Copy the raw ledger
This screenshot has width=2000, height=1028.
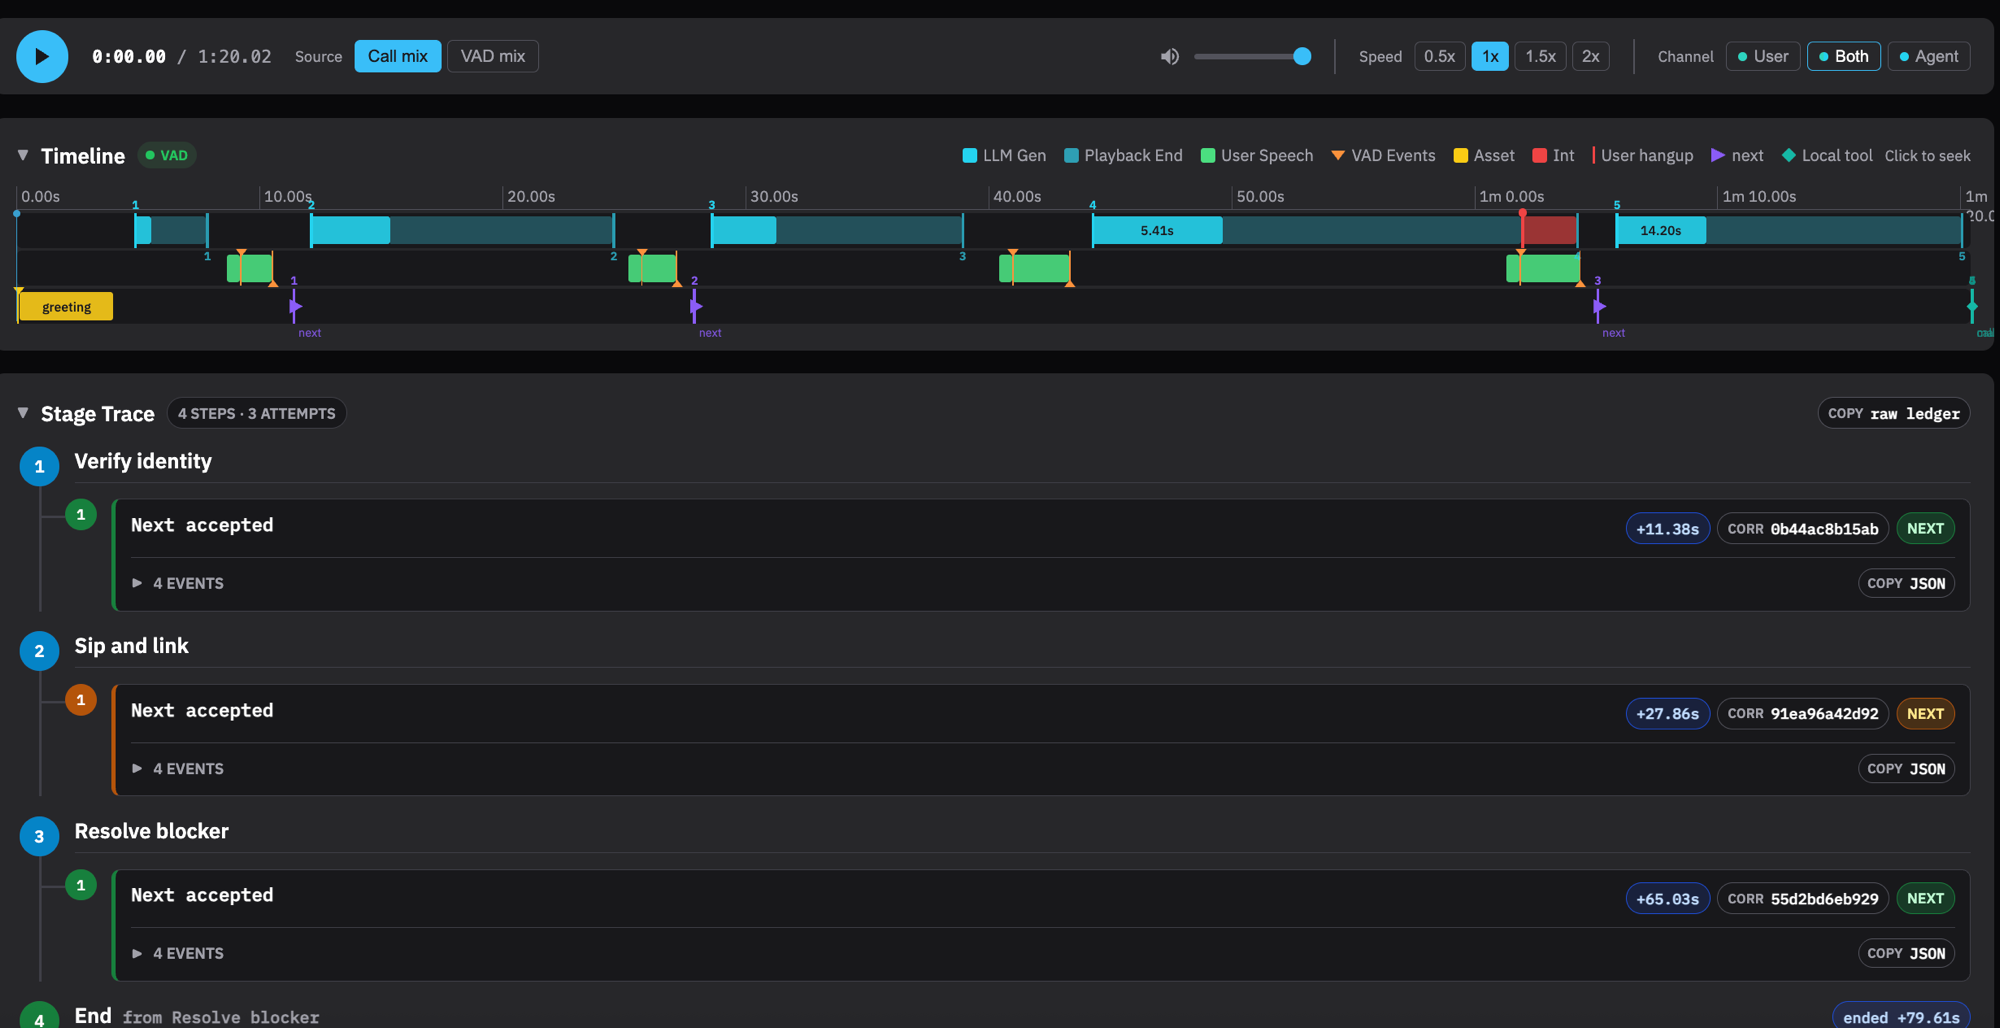click(1893, 413)
